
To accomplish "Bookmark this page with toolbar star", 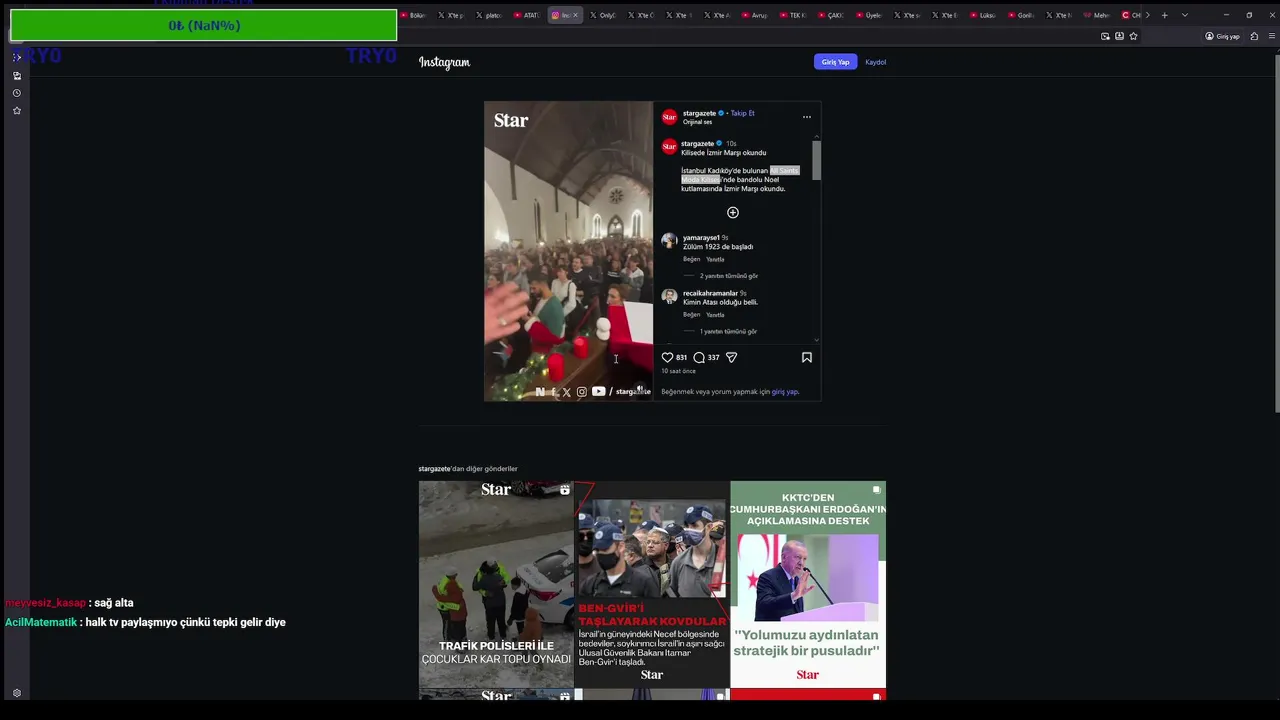I will [1133, 36].
